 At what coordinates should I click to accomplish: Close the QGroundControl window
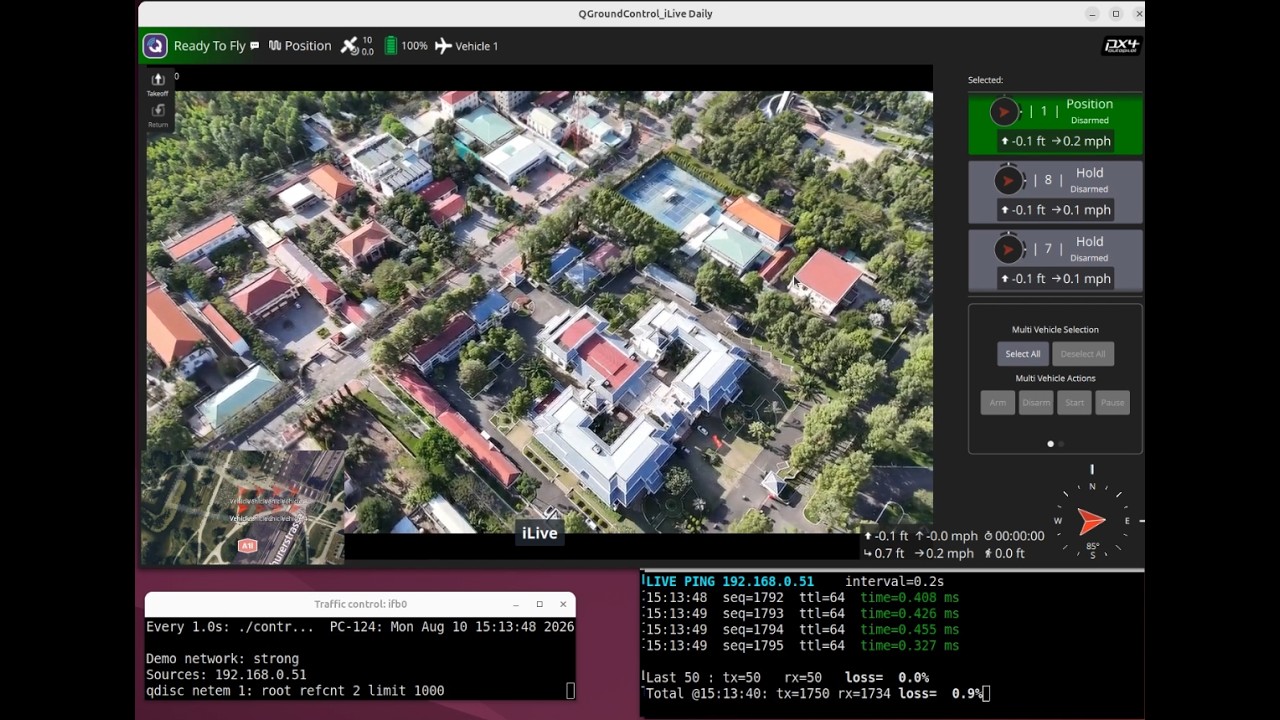coord(1138,14)
